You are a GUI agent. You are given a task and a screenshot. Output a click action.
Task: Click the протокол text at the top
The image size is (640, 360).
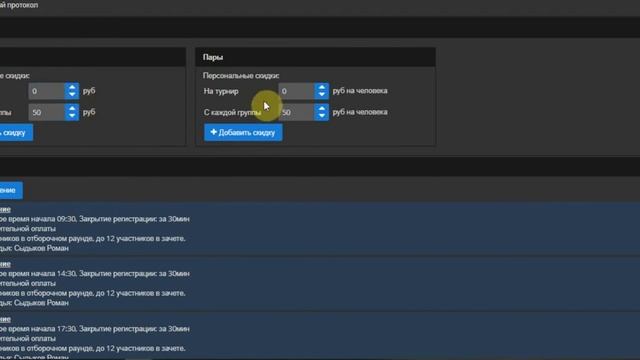pyautogui.click(x=23, y=5)
